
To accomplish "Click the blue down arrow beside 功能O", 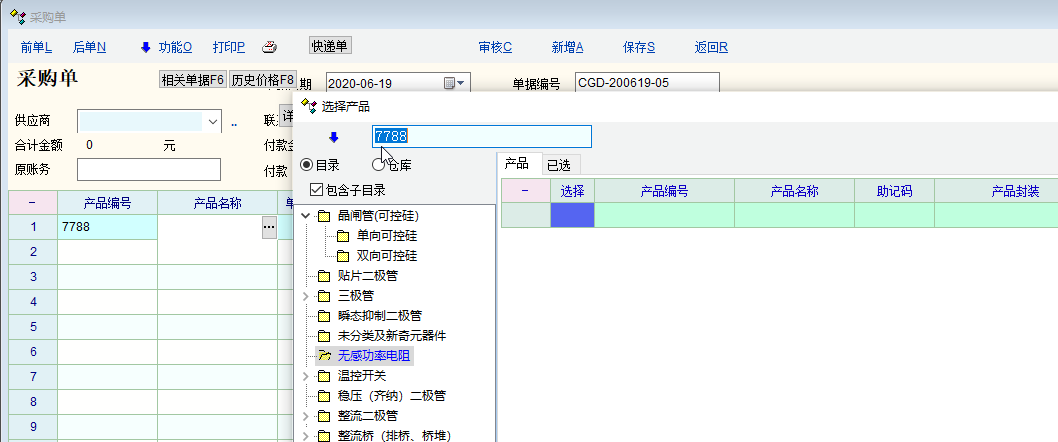I will pos(145,47).
